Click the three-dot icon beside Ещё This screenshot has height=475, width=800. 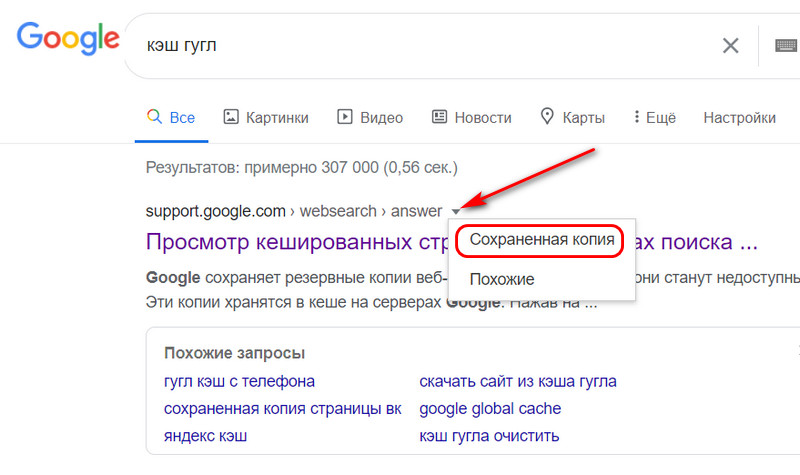637,117
